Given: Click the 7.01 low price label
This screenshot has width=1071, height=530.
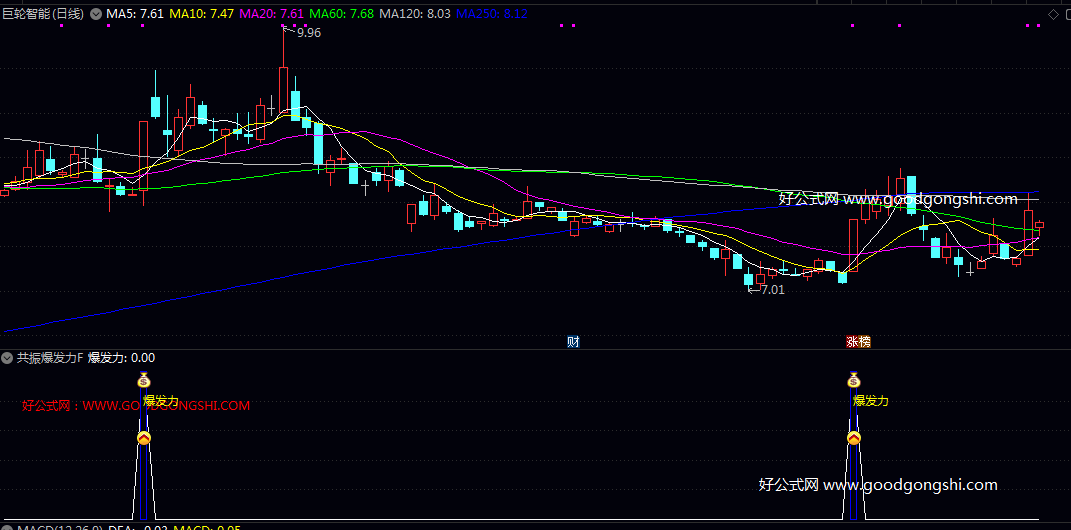Looking at the screenshot, I should (x=772, y=290).
